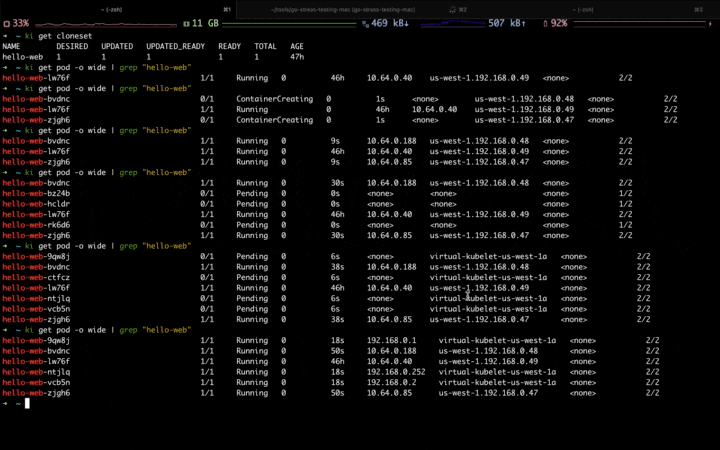
Task: Click the network upload graph beside 507 kB
Action: 453,24
